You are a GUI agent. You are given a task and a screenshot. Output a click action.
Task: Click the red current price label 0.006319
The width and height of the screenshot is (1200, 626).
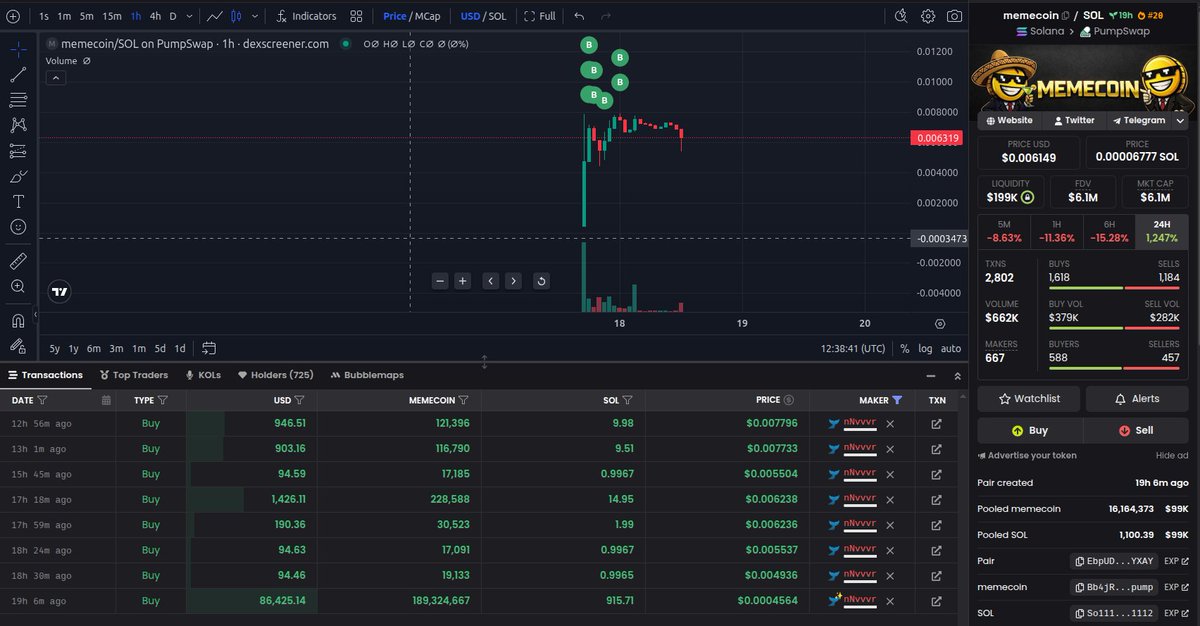[937, 138]
